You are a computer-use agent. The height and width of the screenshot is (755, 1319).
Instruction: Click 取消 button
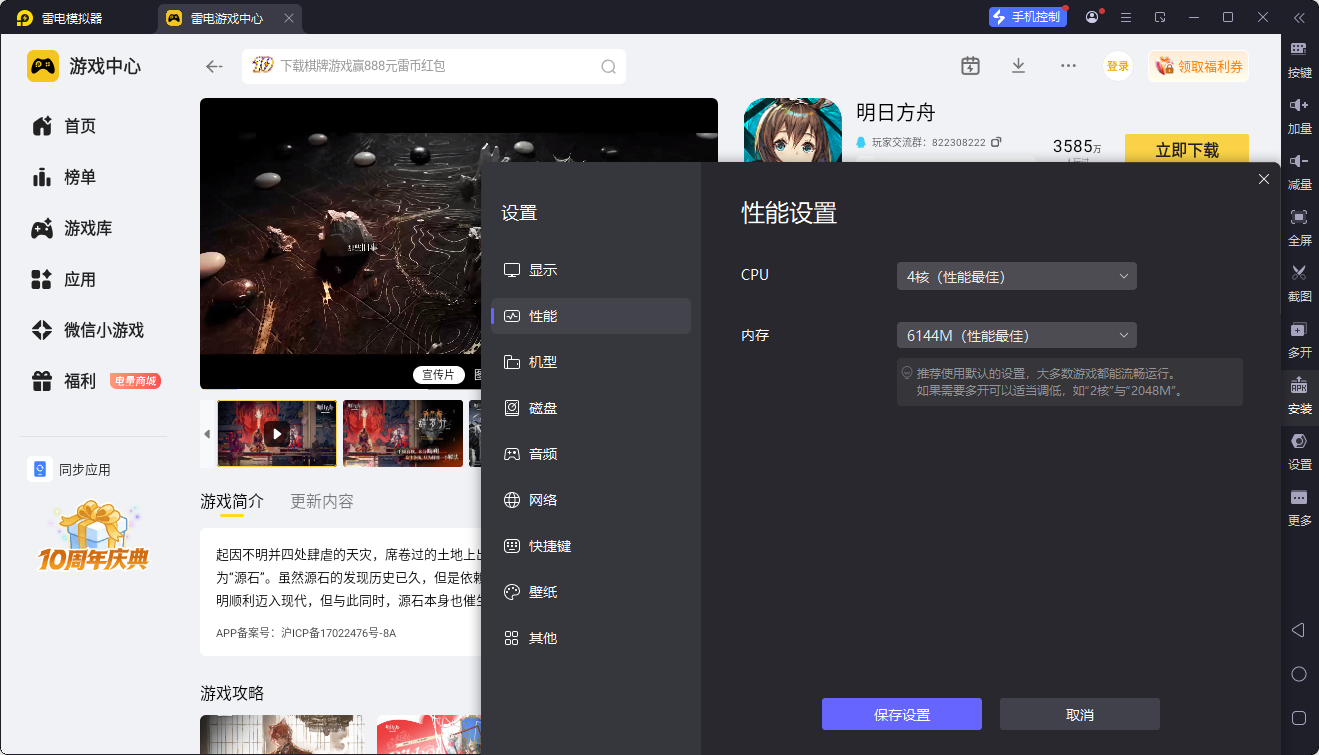coord(1080,714)
